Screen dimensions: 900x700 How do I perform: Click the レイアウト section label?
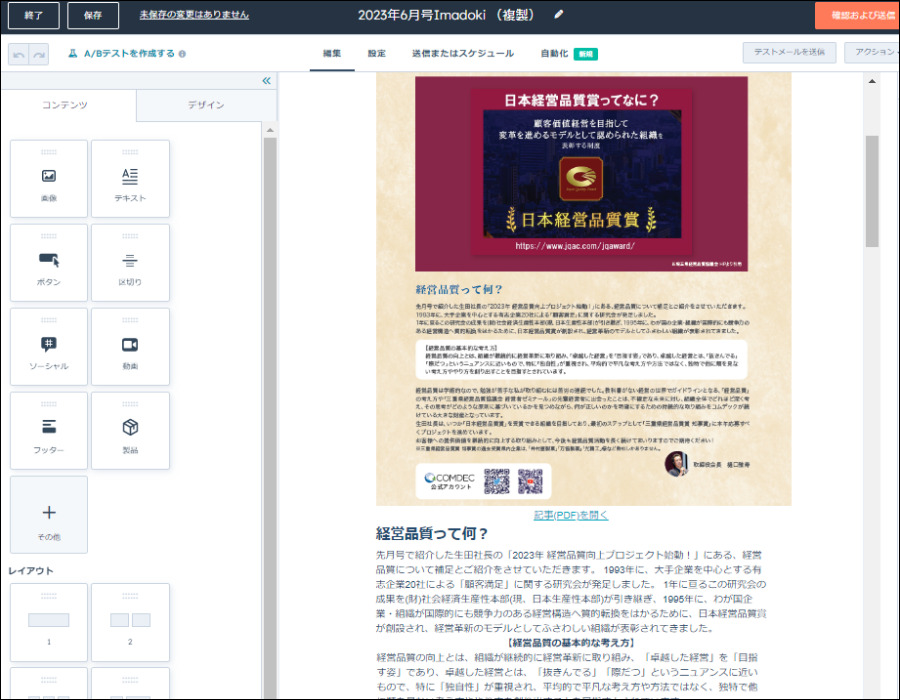click(31, 571)
